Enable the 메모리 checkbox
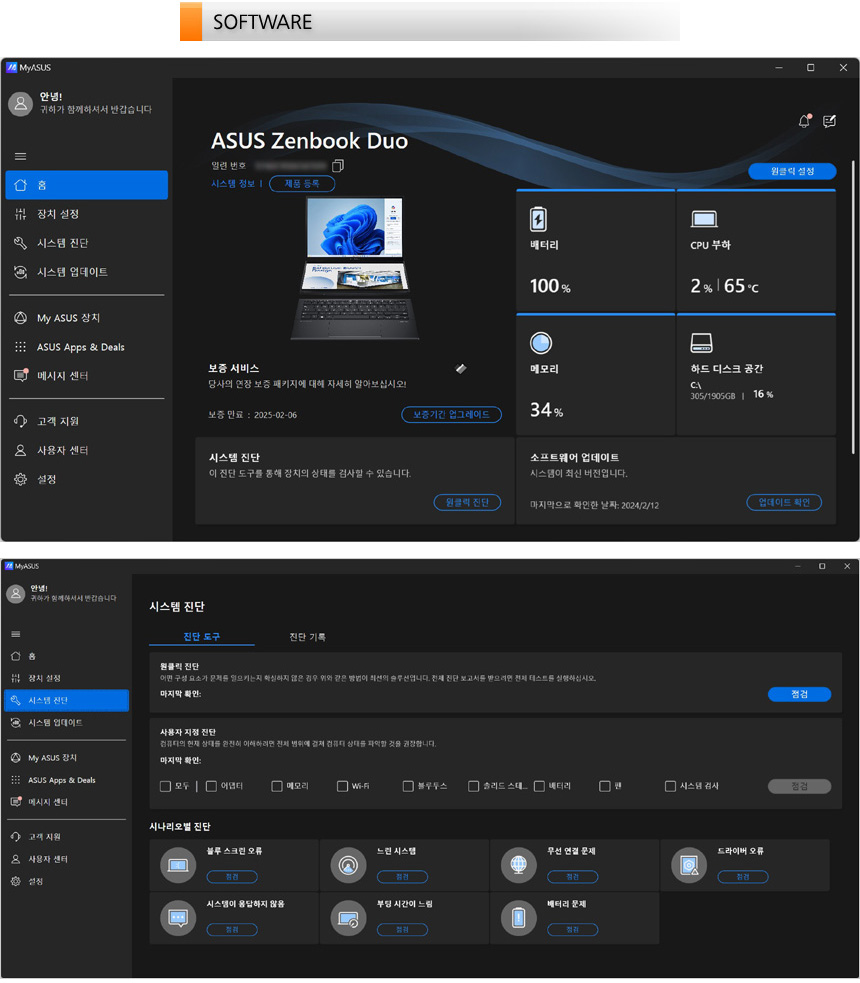The image size is (860, 983). 277,787
